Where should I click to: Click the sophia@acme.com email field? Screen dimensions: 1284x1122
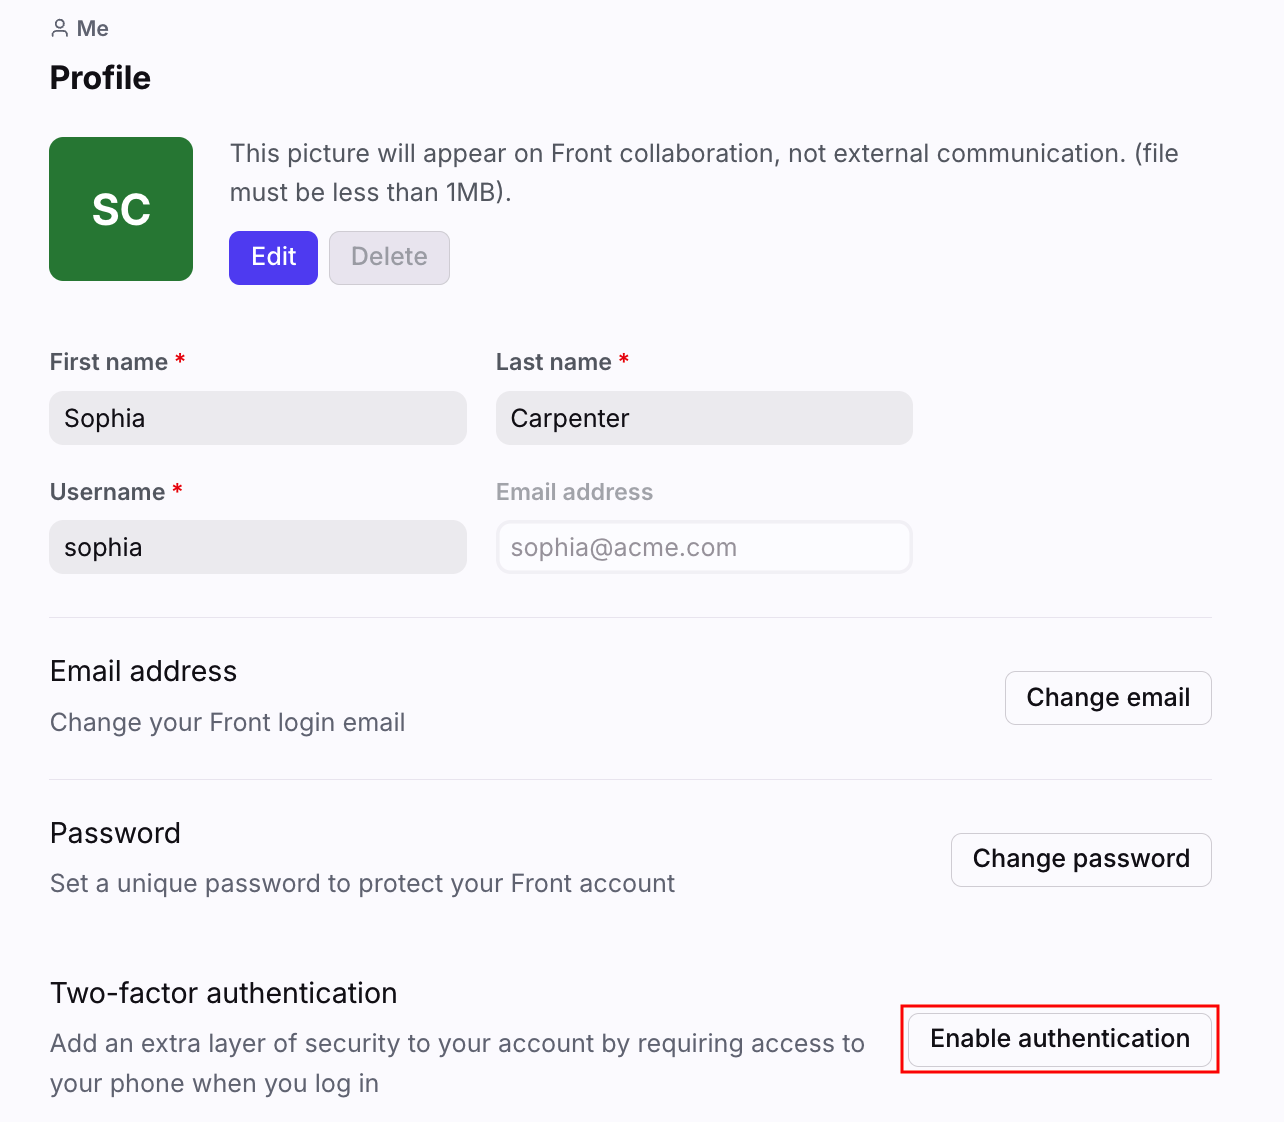coord(704,547)
